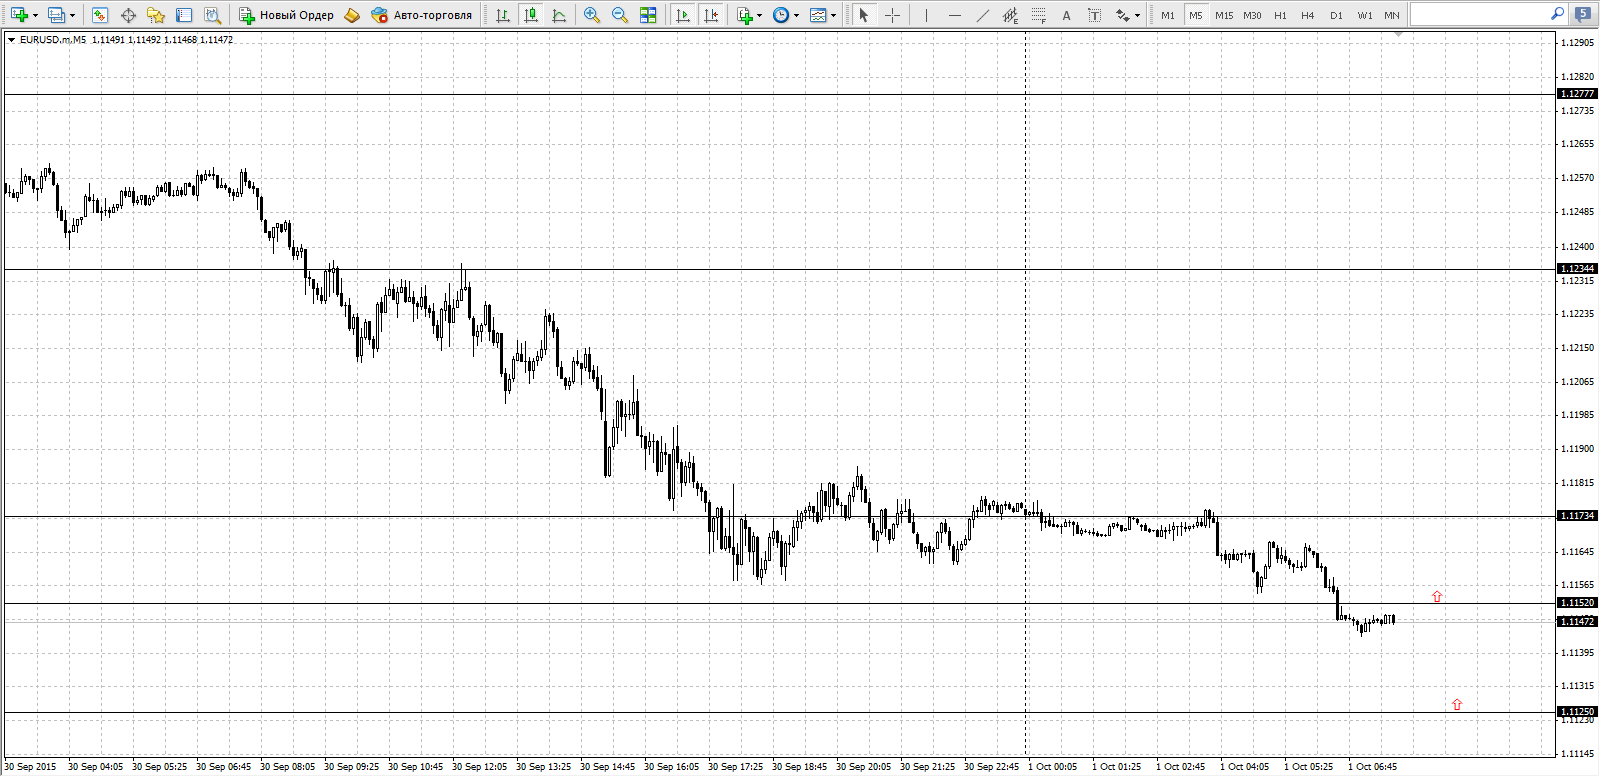Click the Indicators list icon
1600x777 pixels.
[x=744, y=15]
